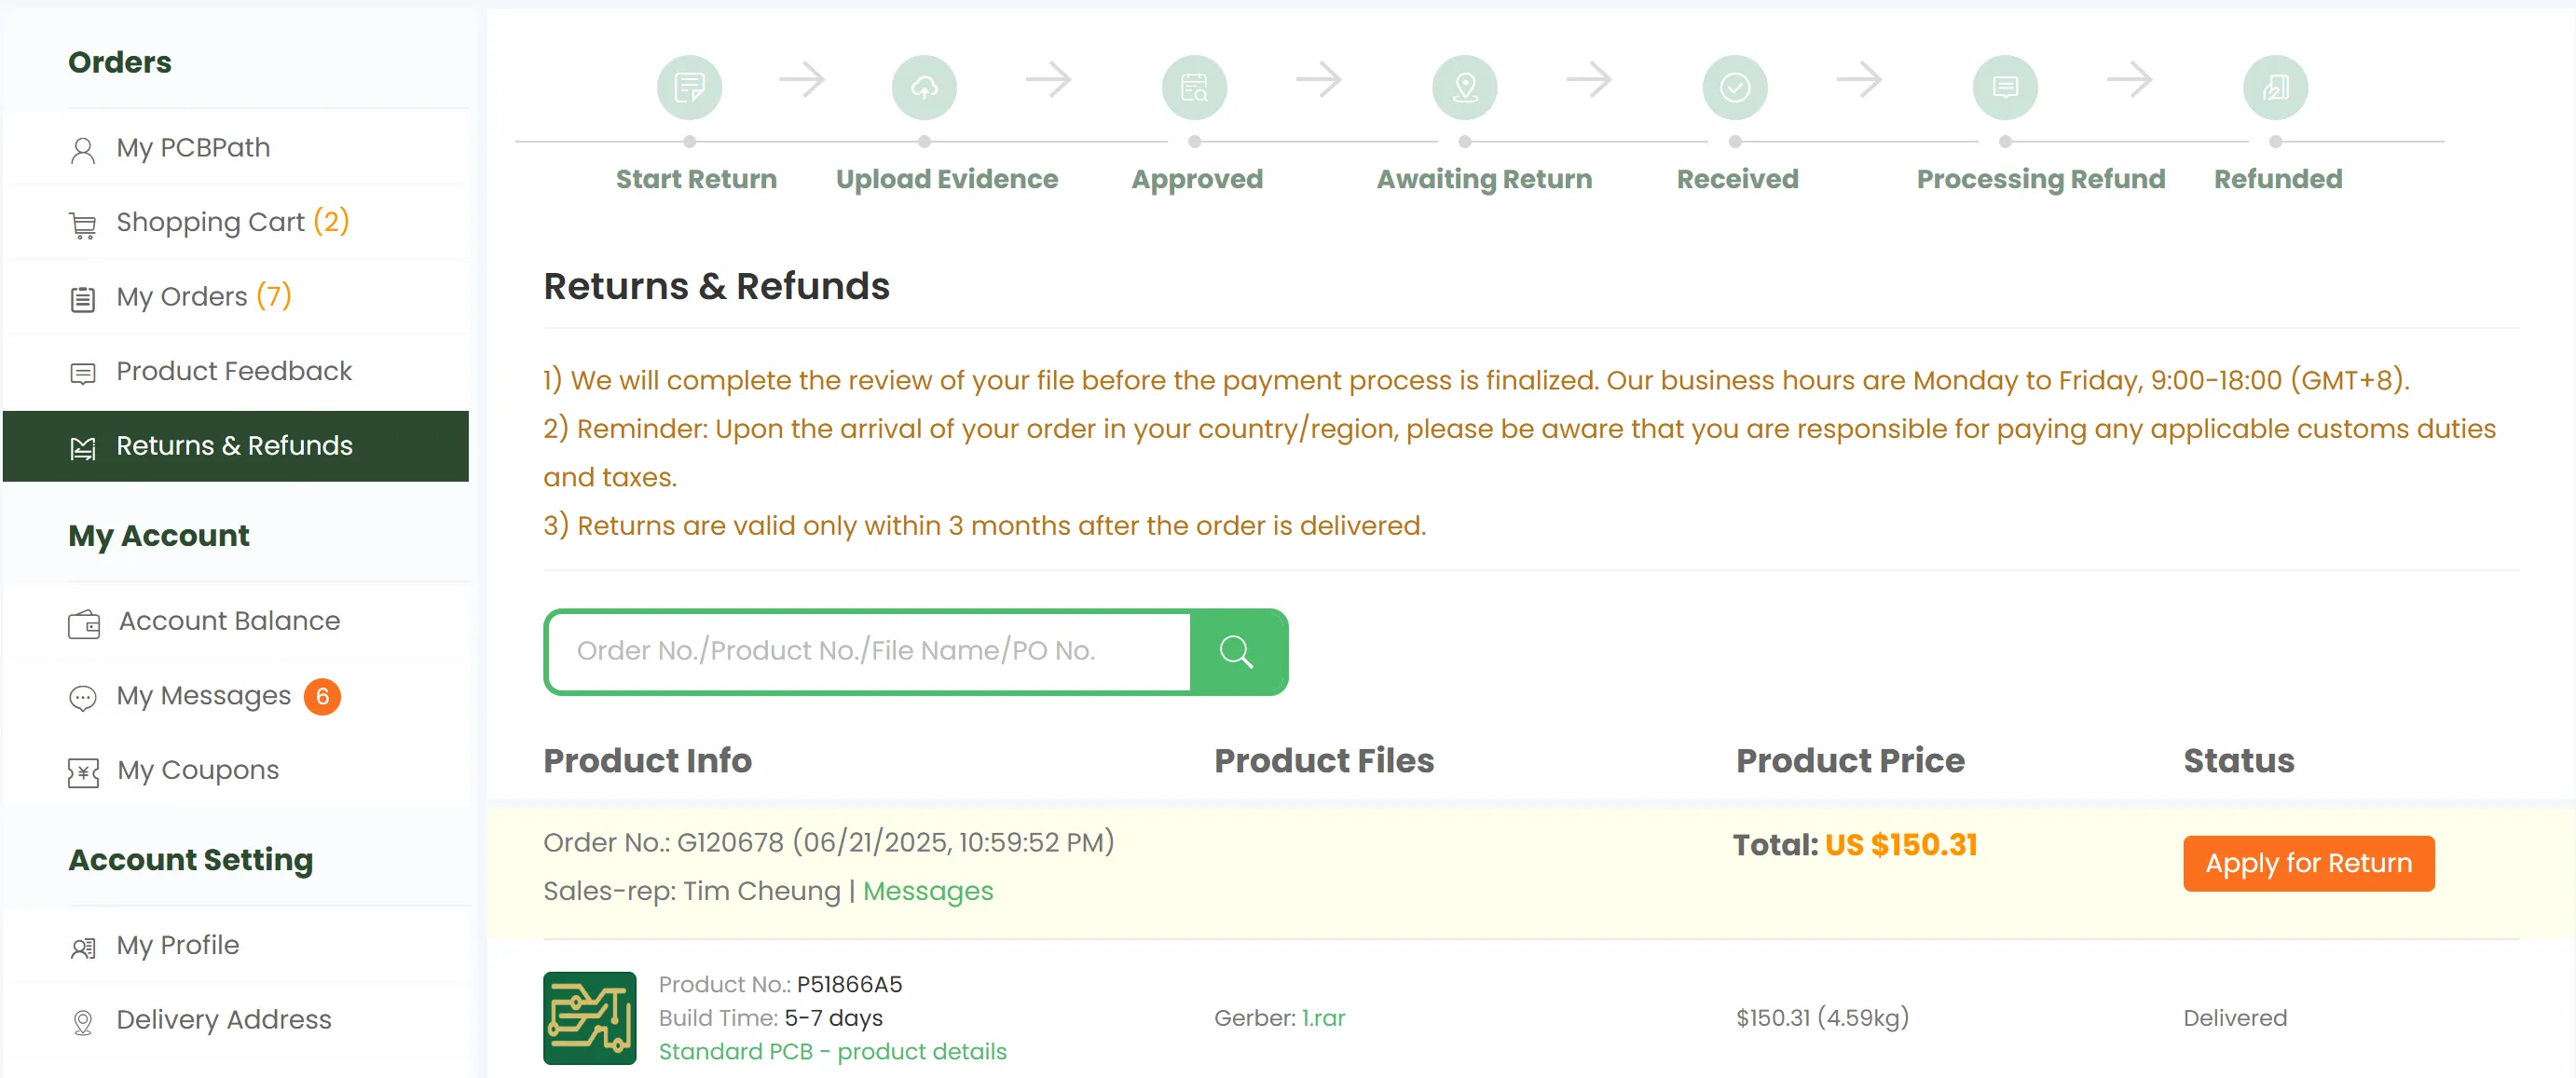Image resolution: width=2576 pixels, height=1078 pixels.
Task: Click the Start Return step icon
Action: pyautogui.click(x=689, y=88)
